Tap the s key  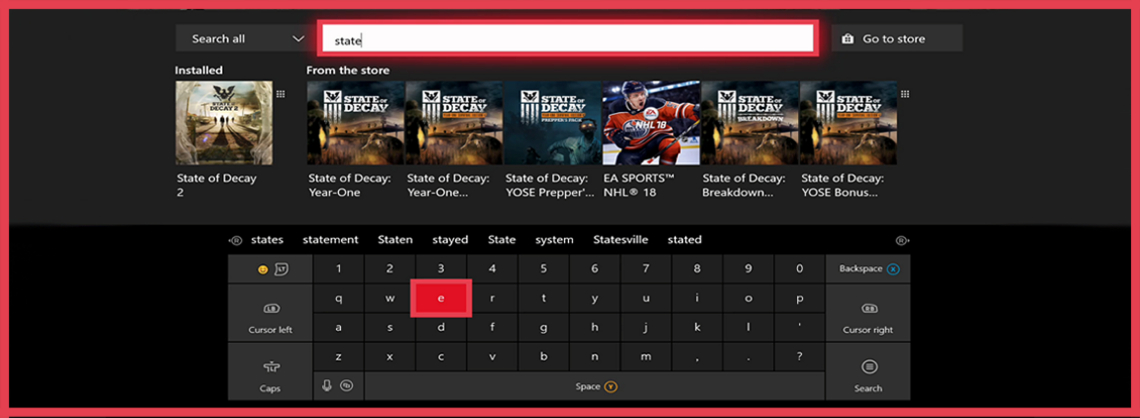[390, 327]
